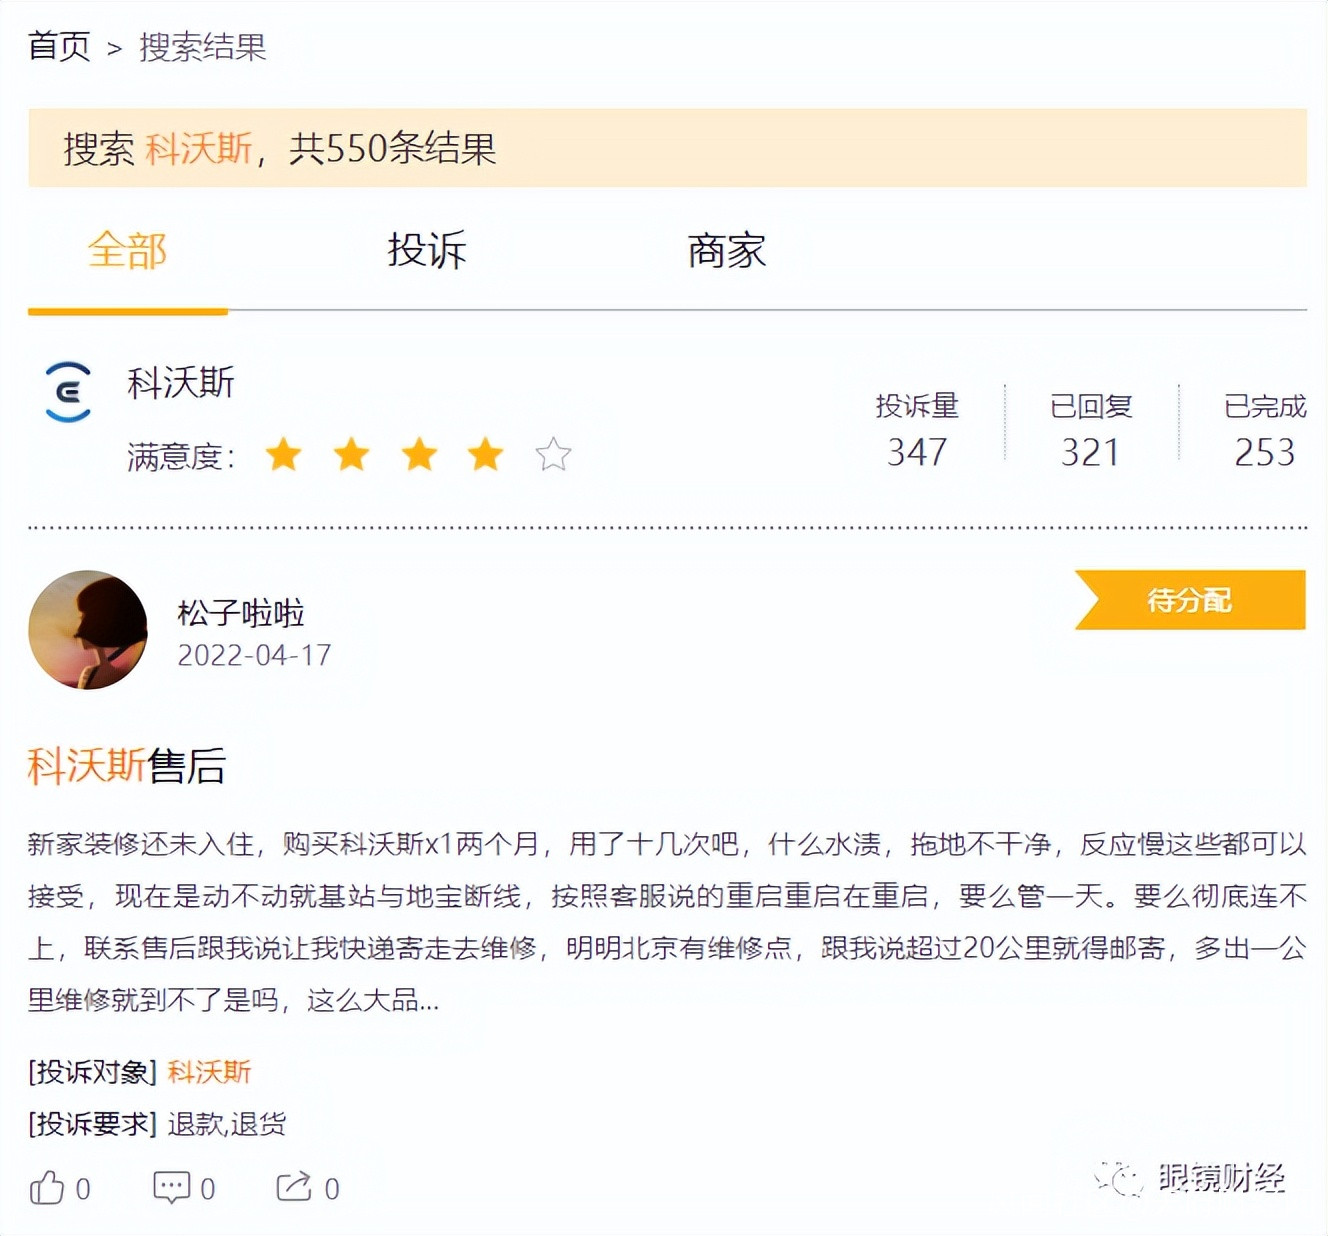Click the orange 待分配 status badge
The image size is (1328, 1236).
[x=1190, y=600]
